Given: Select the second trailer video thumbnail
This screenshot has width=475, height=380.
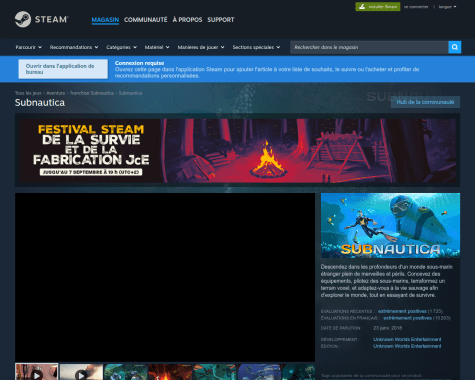Looking at the screenshot, I should pyautogui.click(x=81, y=372).
